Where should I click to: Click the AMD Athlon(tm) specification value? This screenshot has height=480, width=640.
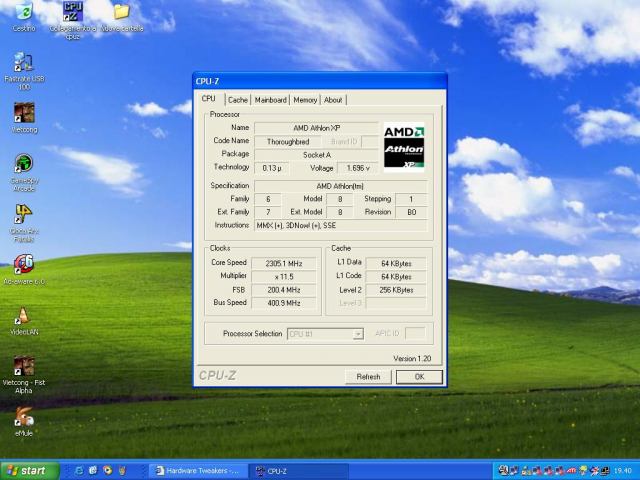340,186
